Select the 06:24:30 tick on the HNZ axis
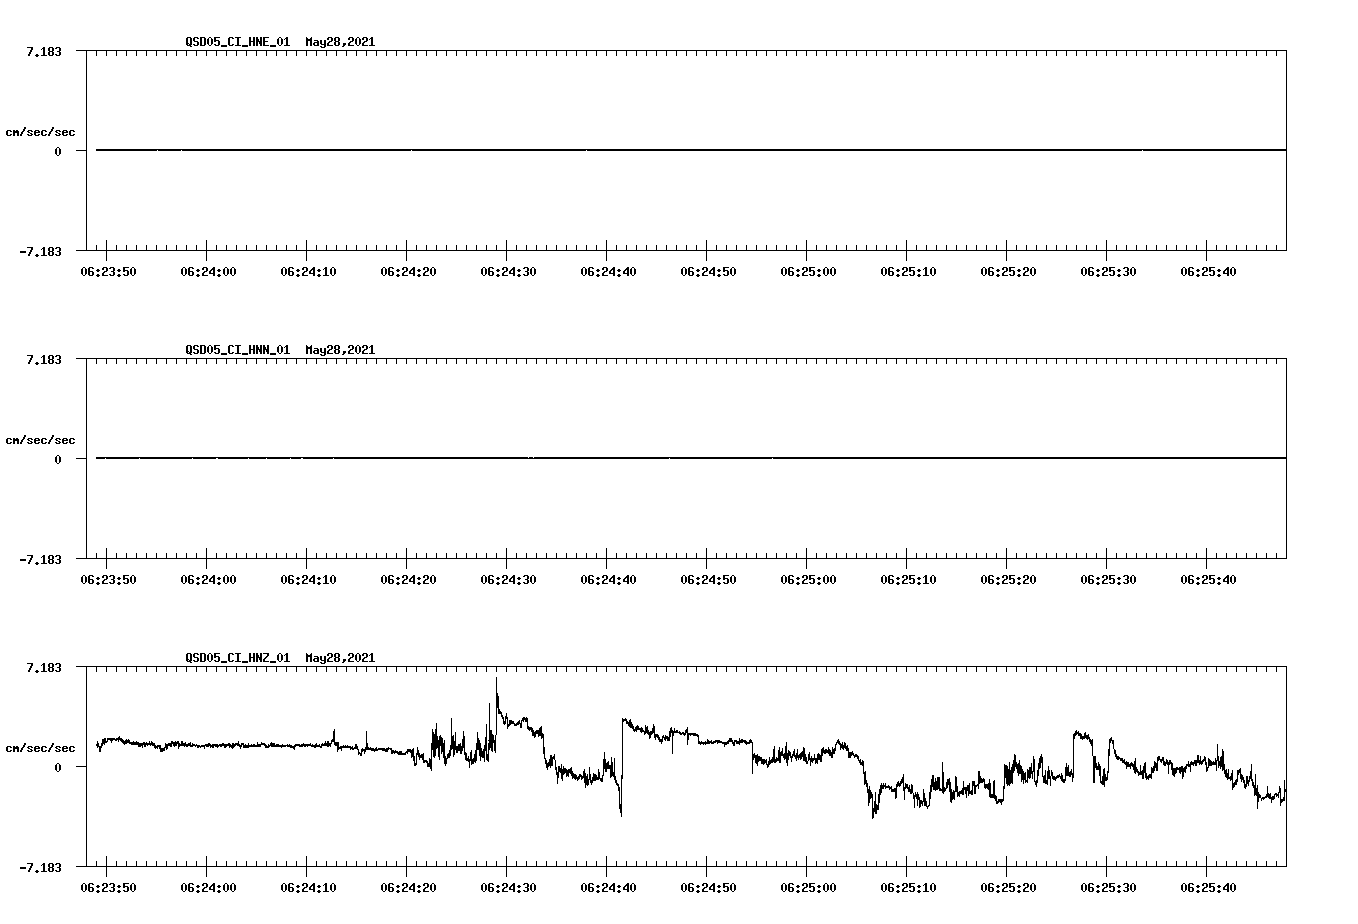This screenshot has width=1358, height=924. 510,886
